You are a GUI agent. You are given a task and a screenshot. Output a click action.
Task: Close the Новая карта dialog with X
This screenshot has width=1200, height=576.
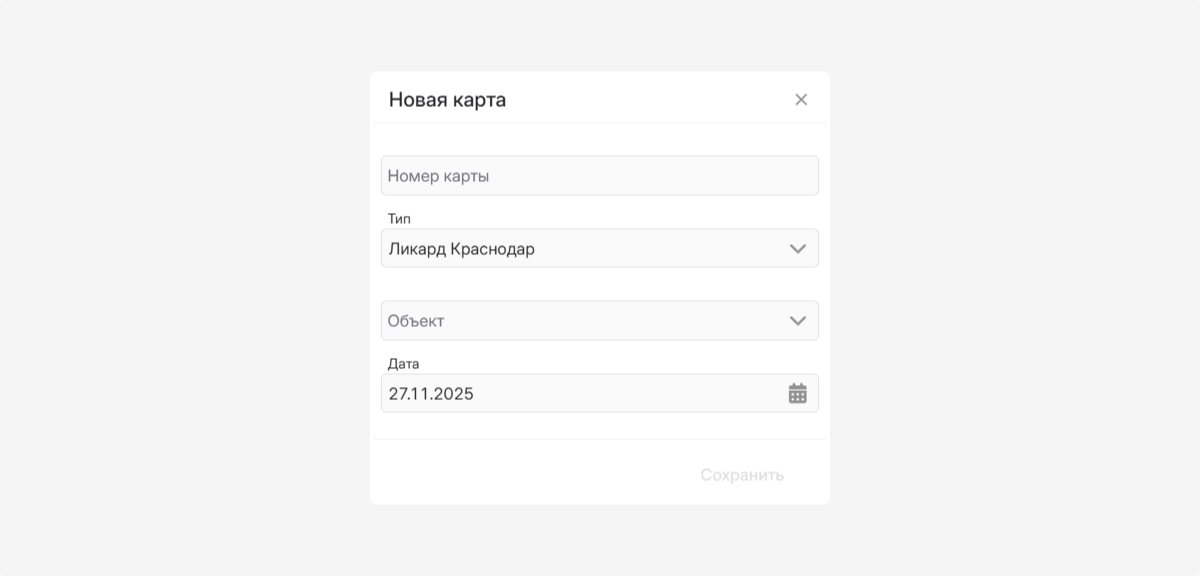coord(801,99)
